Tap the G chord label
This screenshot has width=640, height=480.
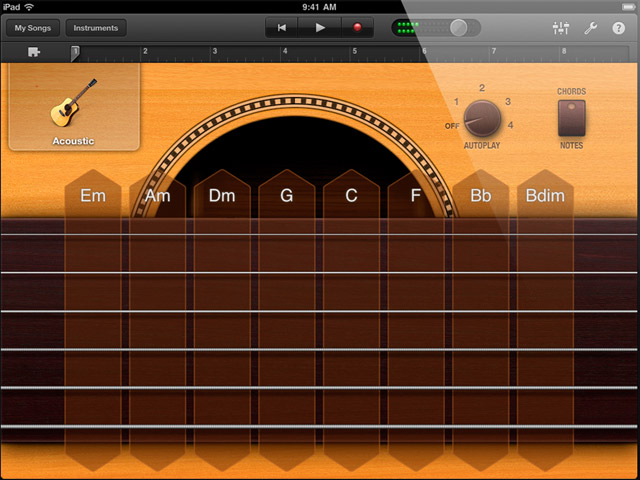tap(287, 196)
